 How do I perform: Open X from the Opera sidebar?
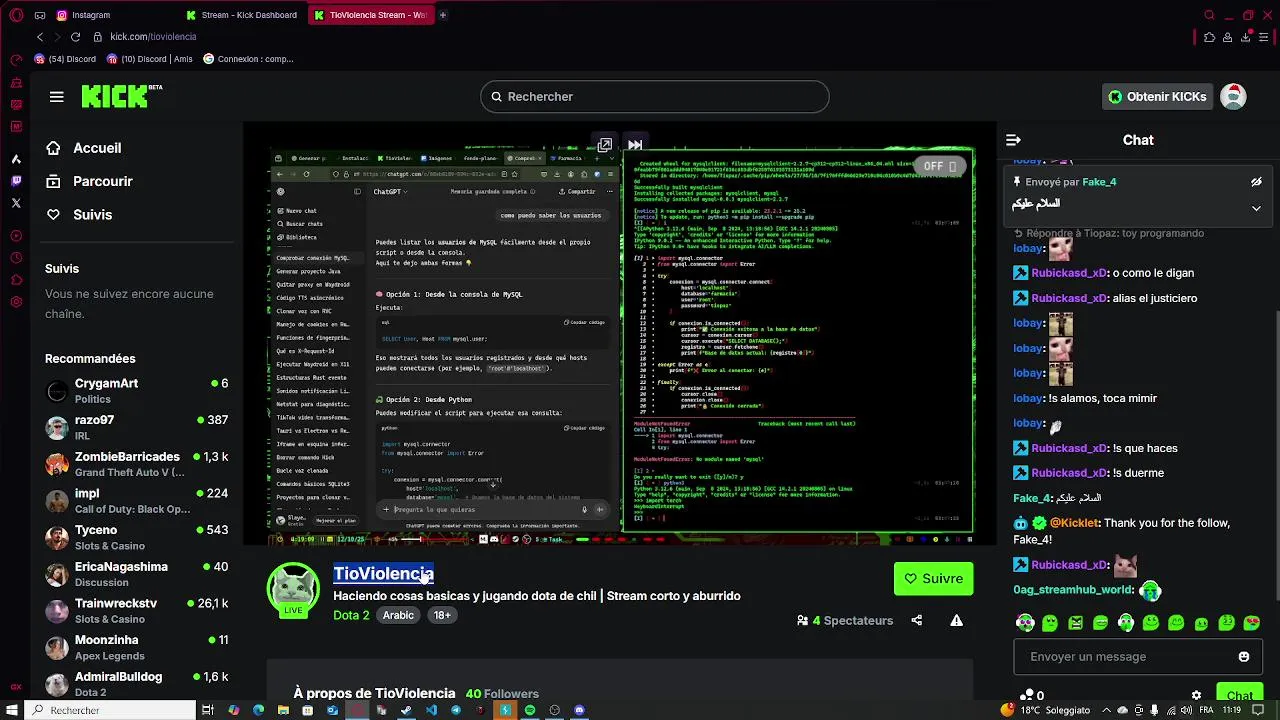(16, 203)
